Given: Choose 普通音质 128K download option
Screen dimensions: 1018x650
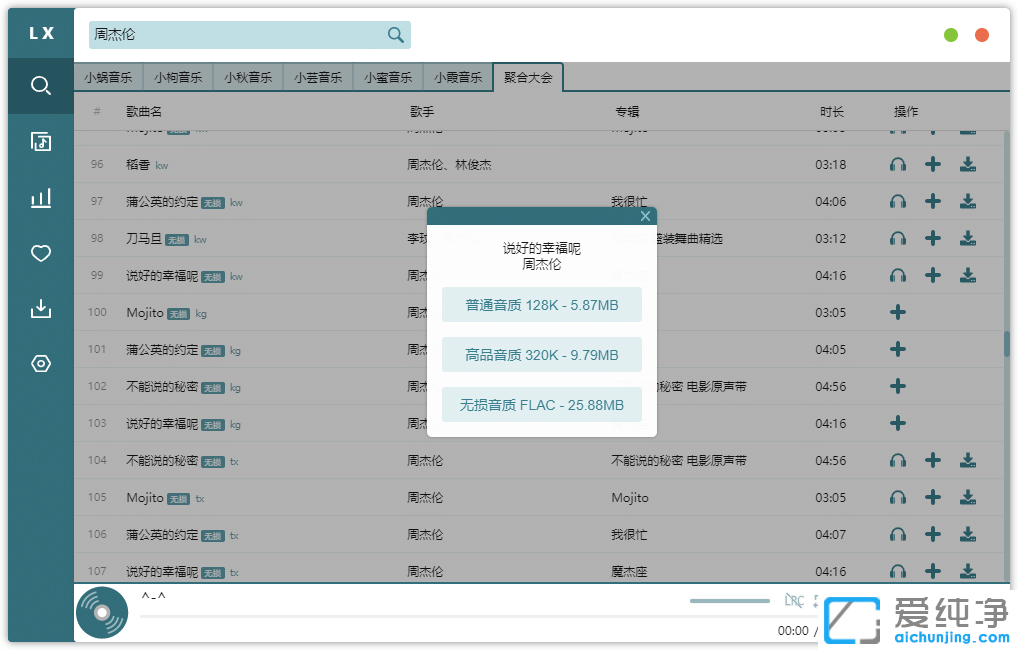Looking at the screenshot, I should coord(542,305).
